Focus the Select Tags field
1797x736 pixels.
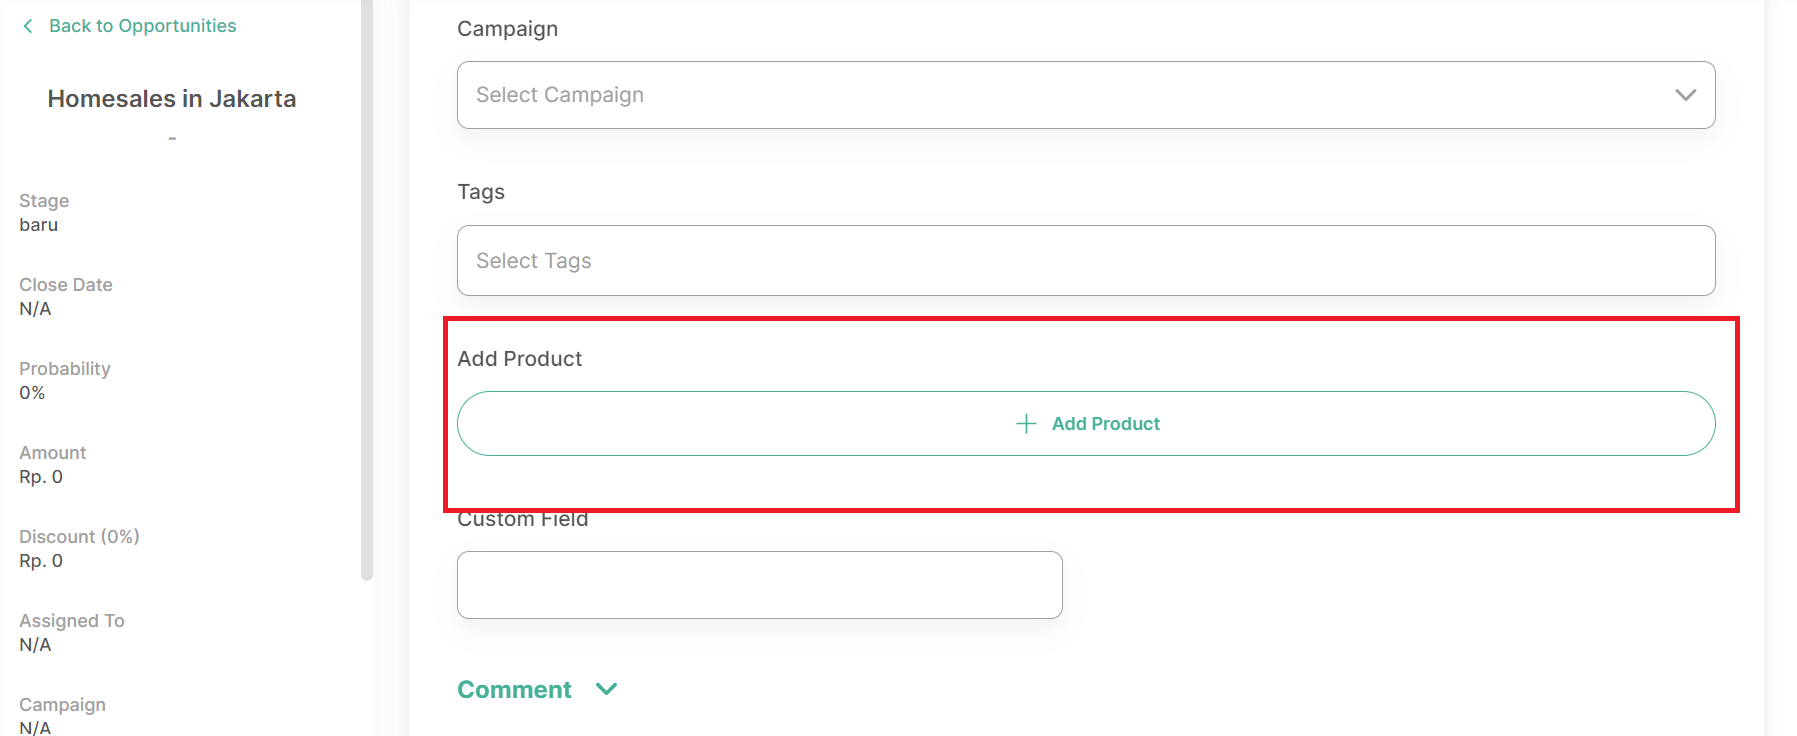[x=1086, y=260]
